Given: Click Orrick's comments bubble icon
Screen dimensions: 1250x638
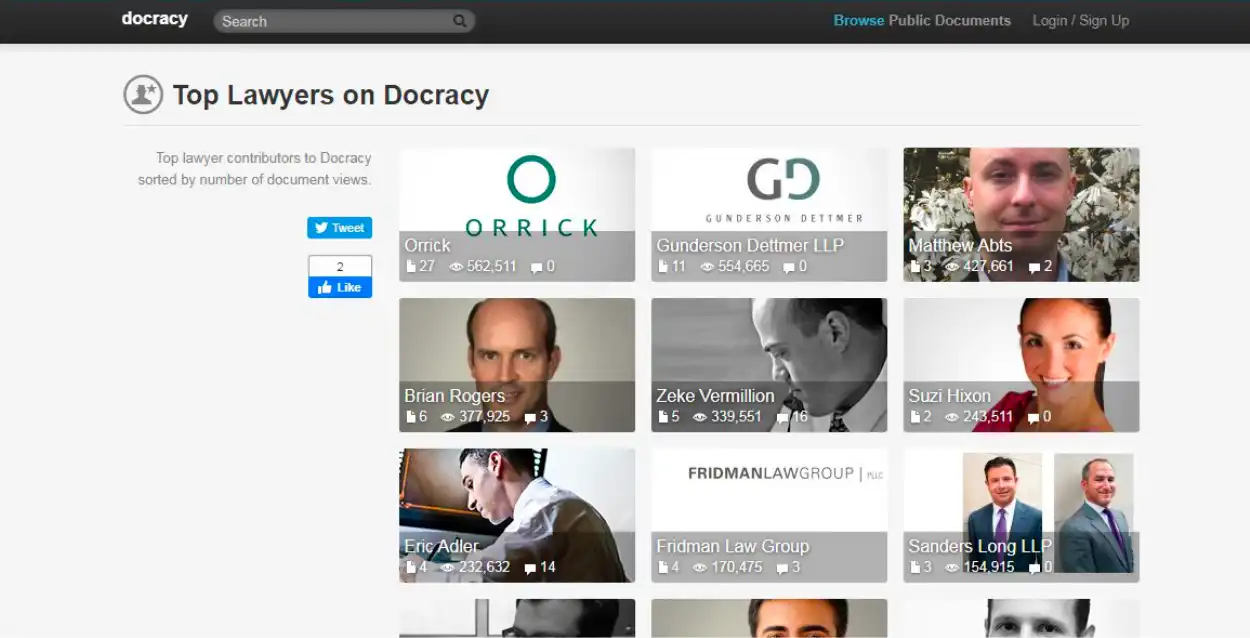Looking at the screenshot, I should (x=536, y=268).
